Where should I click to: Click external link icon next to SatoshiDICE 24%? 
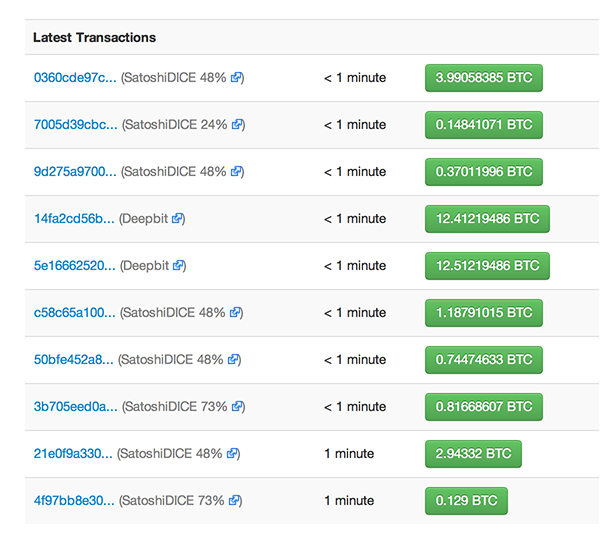tap(237, 125)
